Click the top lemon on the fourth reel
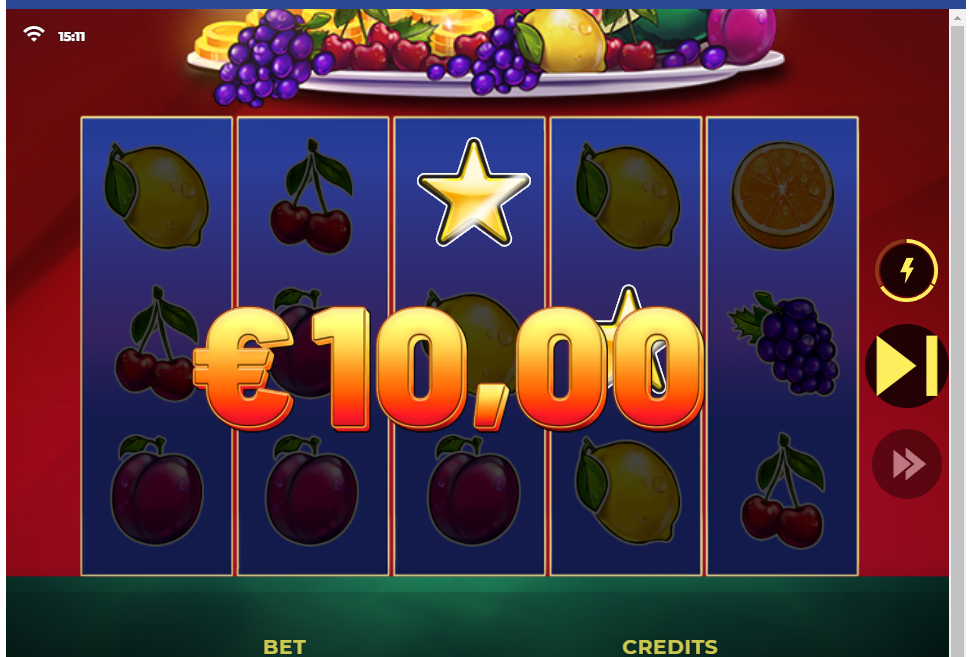The width and height of the screenshot is (969, 657). [628, 196]
